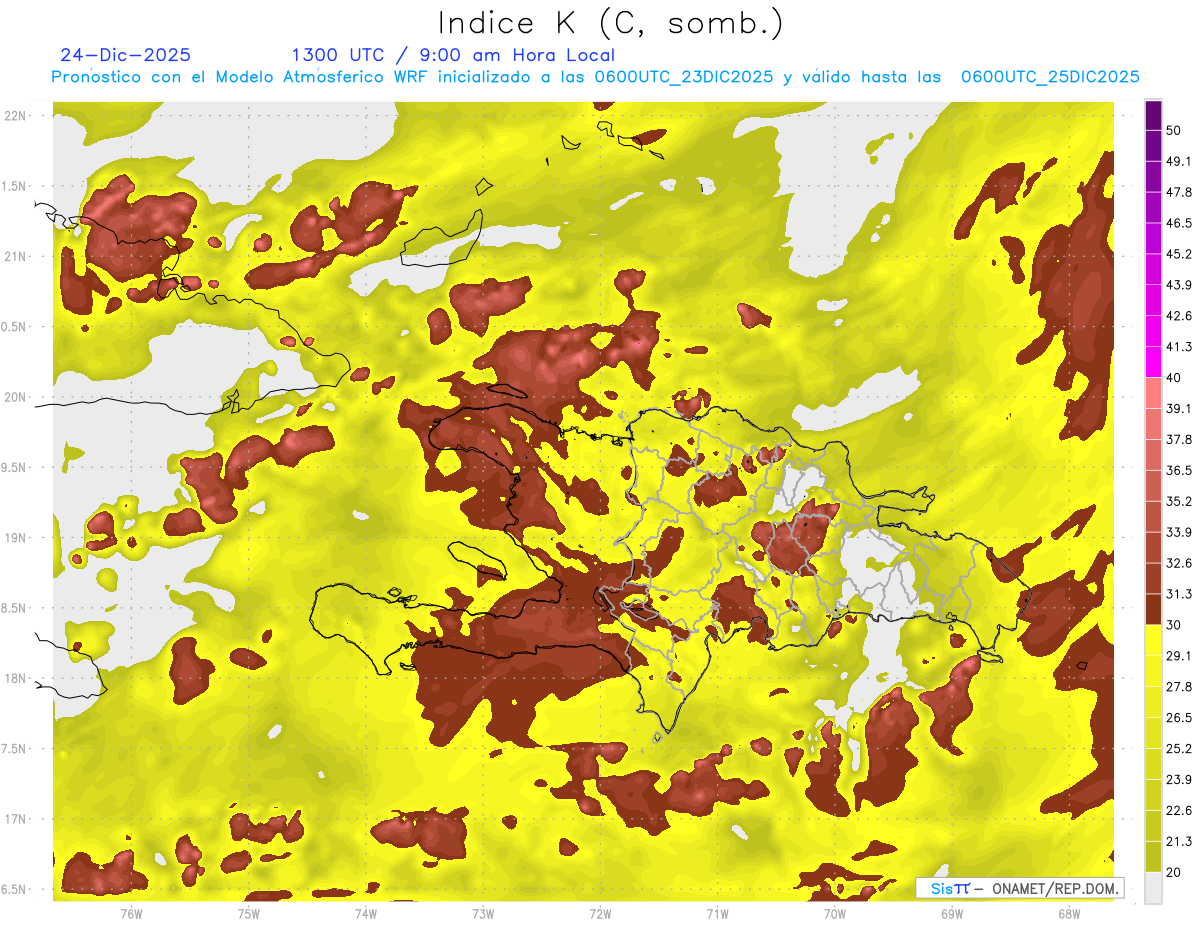Viewport: 1200px width, 927px height.
Task: Click legend value "25.2"
Action: [x=1179, y=748]
